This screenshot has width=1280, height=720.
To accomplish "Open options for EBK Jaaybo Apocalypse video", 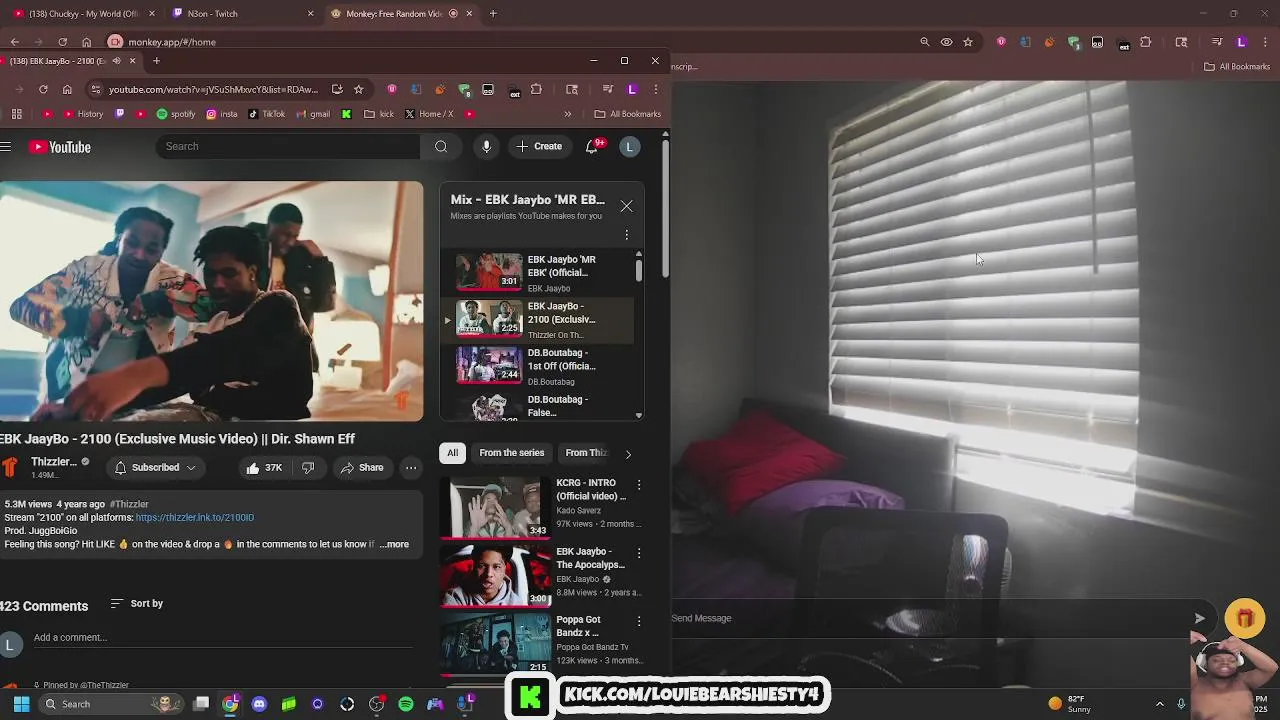I will tap(639, 553).
